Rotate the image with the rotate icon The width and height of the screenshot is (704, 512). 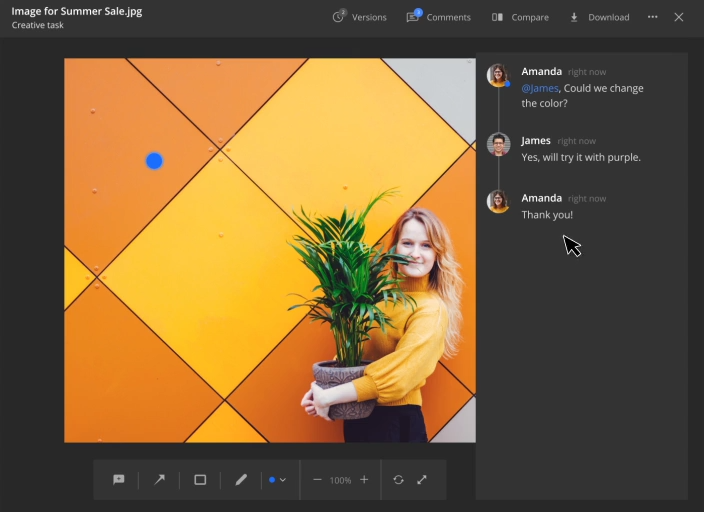[x=398, y=480]
